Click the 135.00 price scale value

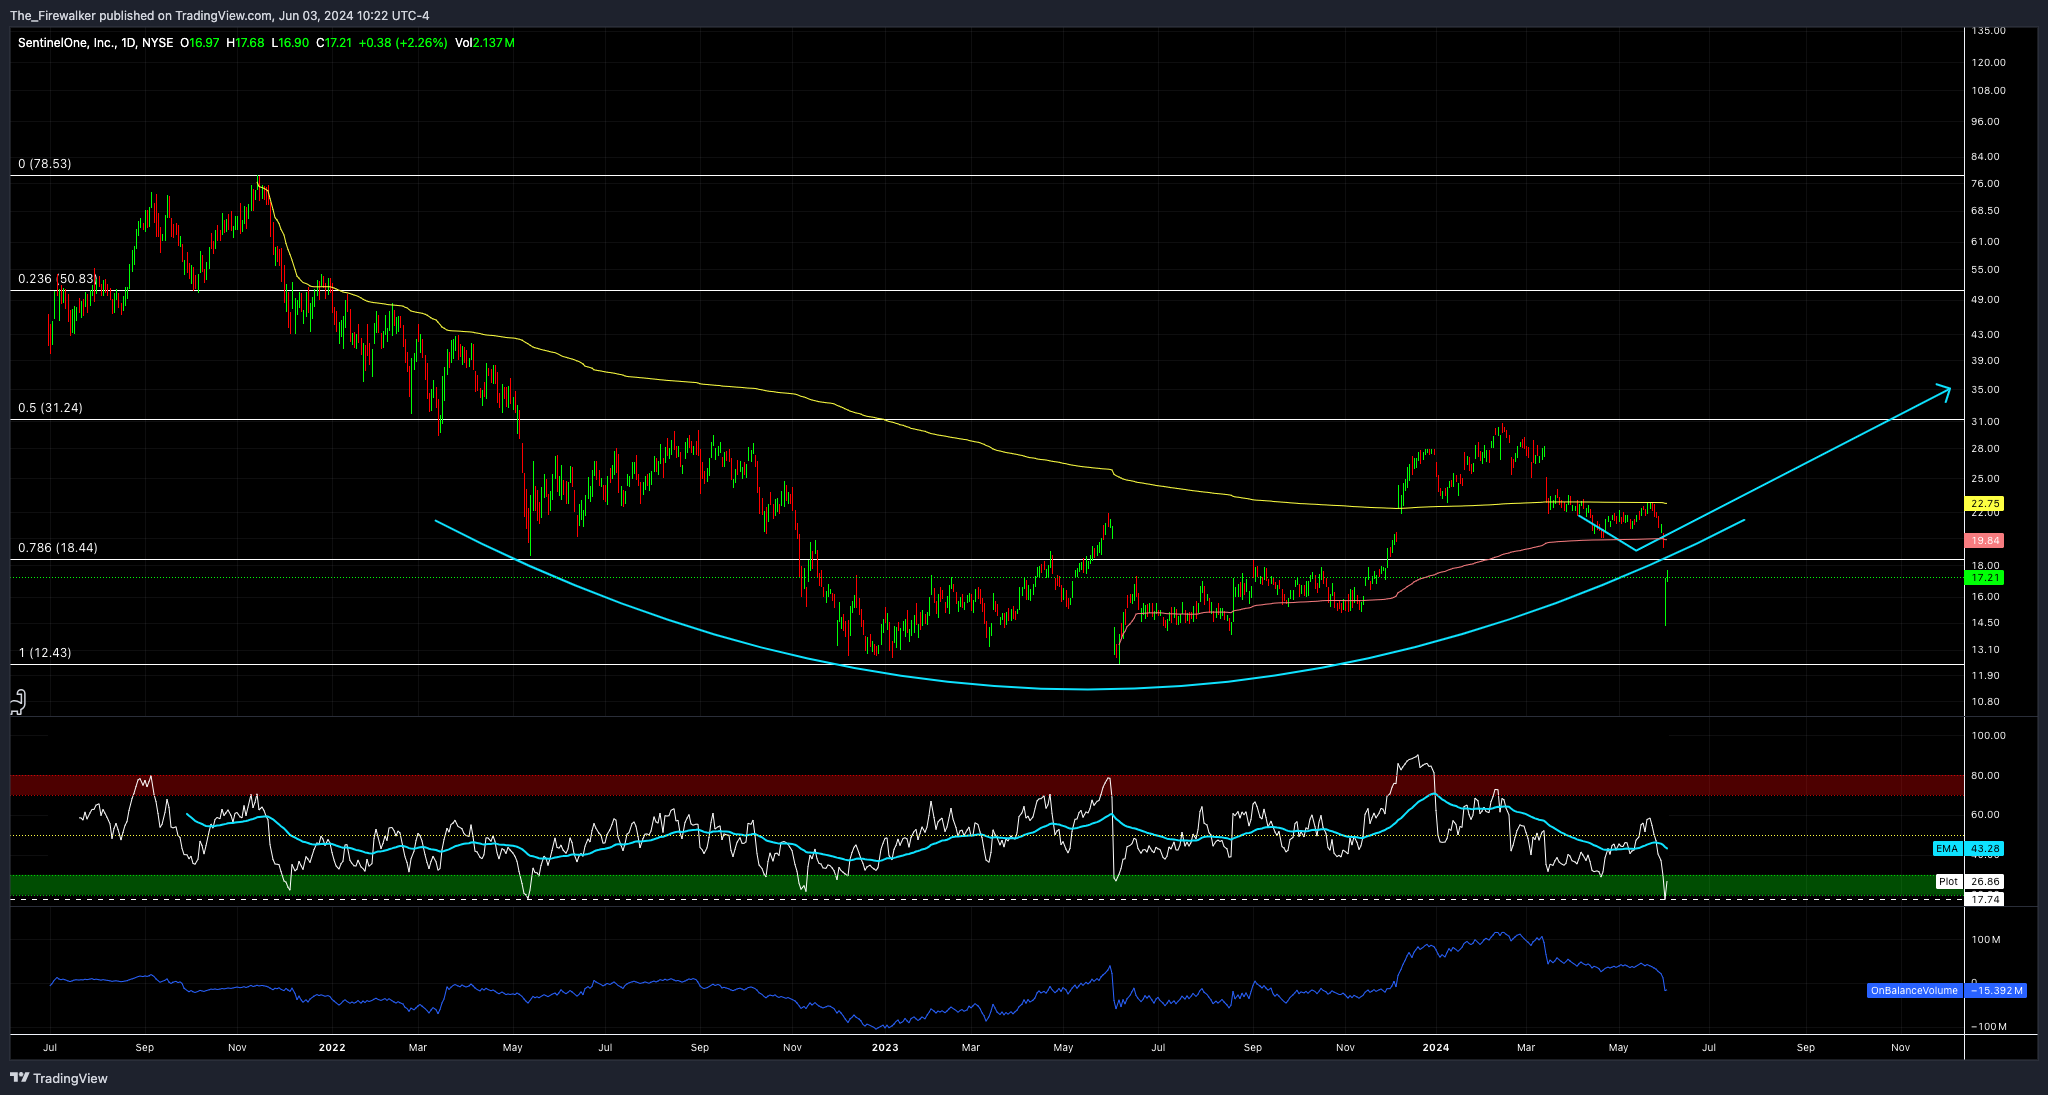click(x=1989, y=31)
